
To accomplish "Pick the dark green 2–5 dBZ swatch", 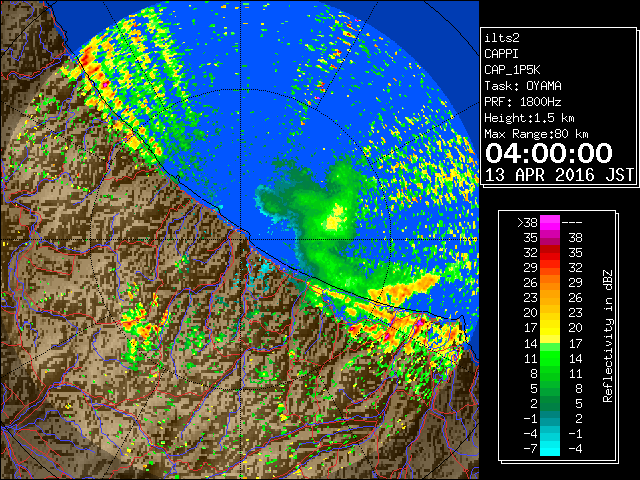I will (550, 403).
